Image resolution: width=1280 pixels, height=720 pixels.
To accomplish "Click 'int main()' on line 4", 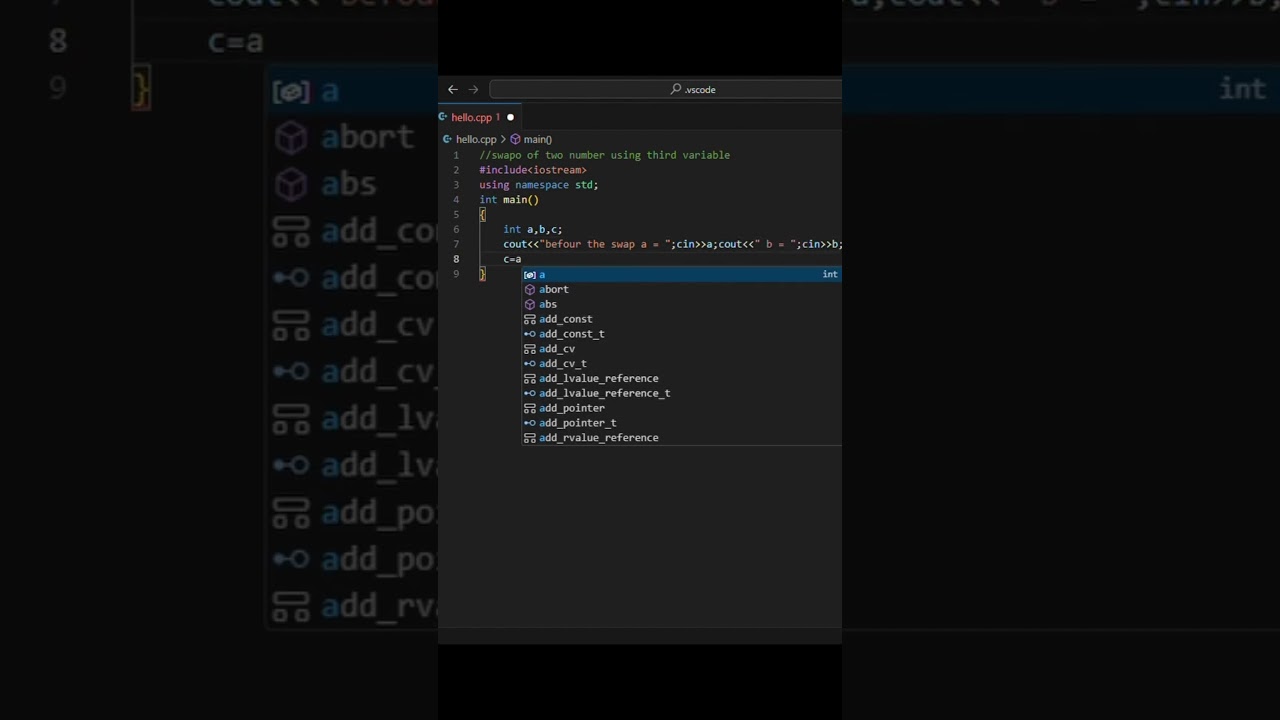I will coord(509,200).
